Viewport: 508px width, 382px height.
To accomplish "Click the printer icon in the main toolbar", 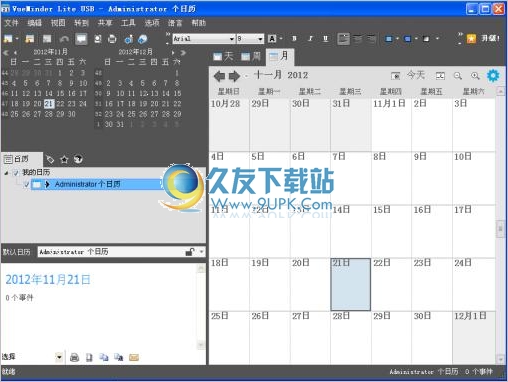I will (112, 39).
